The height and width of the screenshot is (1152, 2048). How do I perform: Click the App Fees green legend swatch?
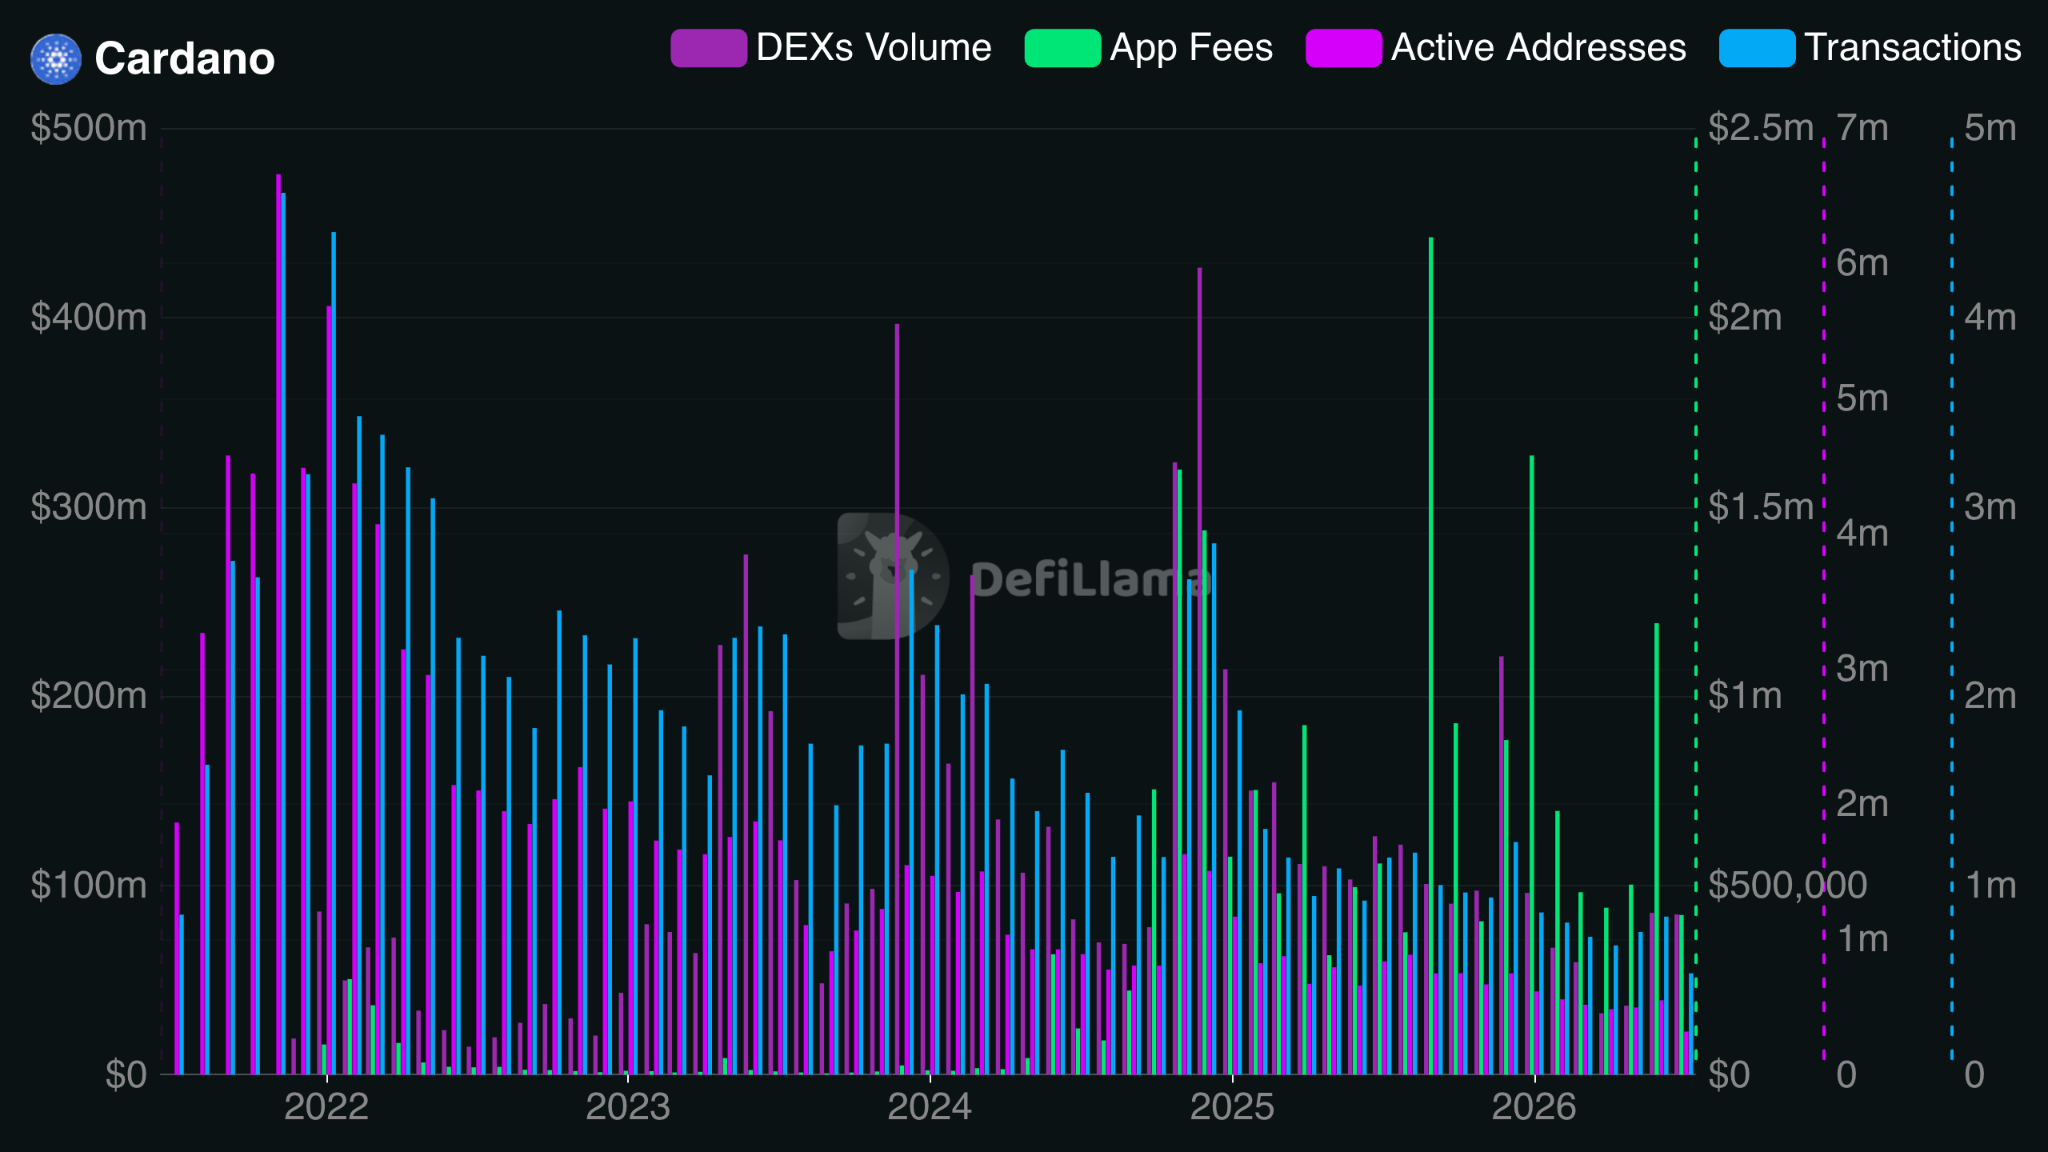click(1062, 48)
